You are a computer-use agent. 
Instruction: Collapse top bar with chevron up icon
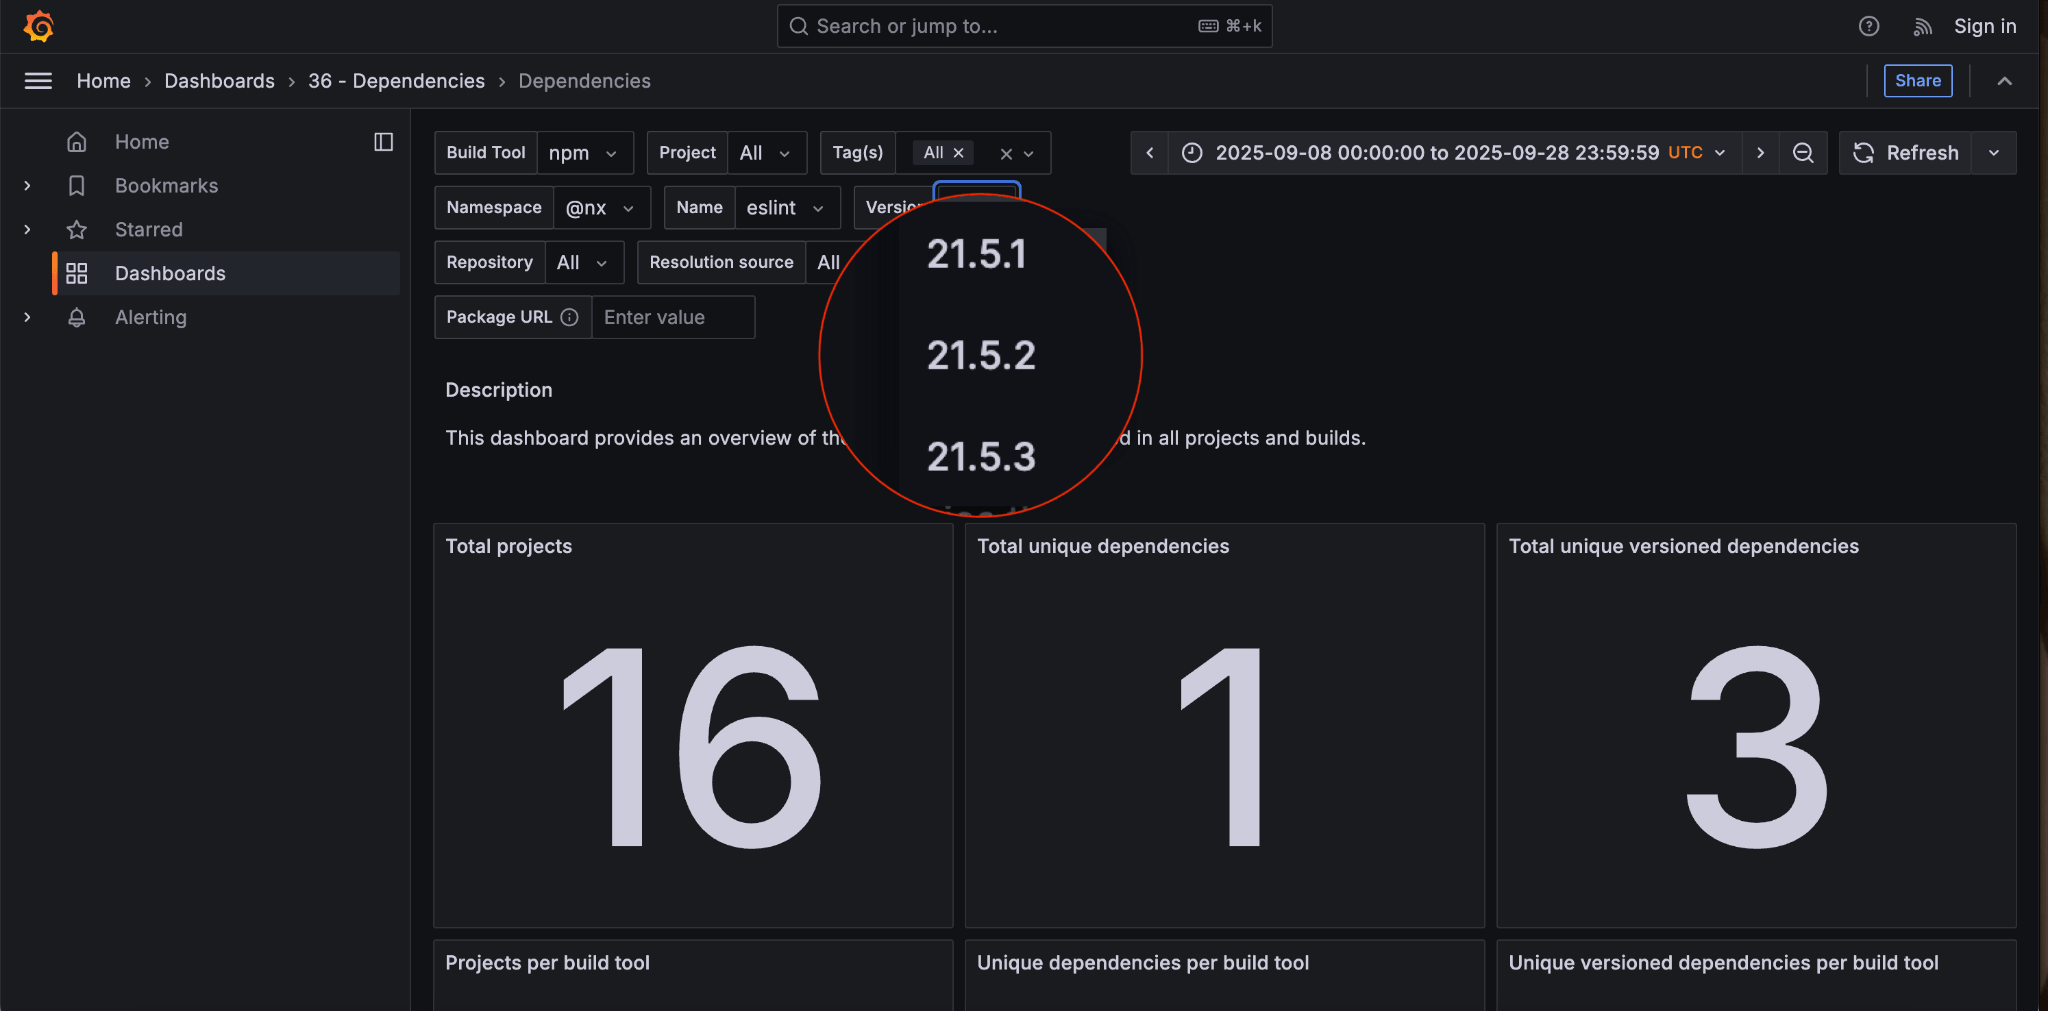tap(2004, 81)
